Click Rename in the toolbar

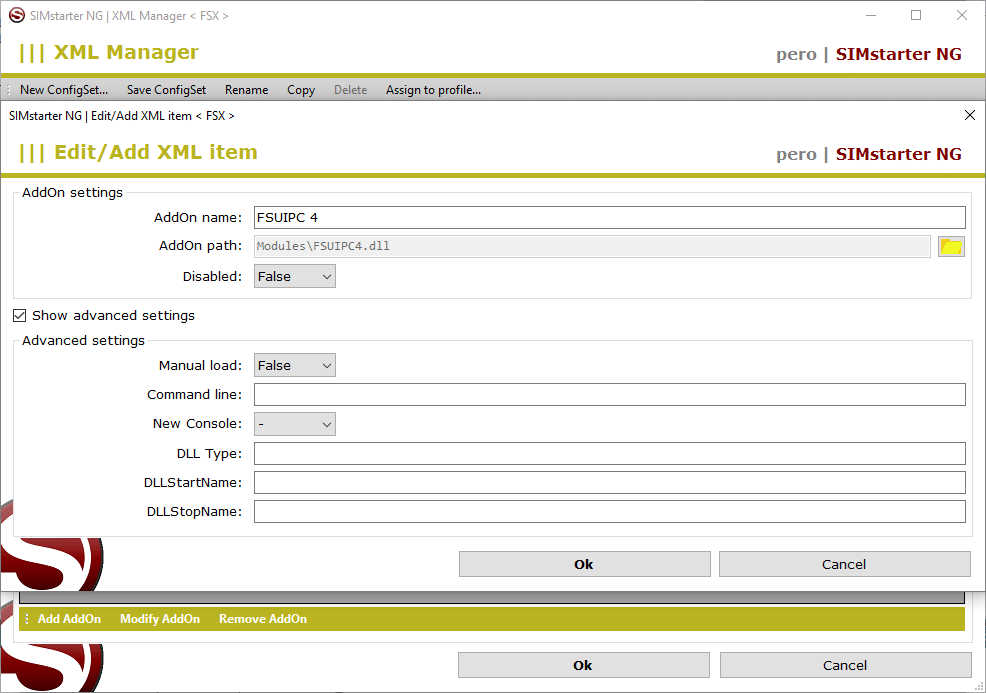246,90
